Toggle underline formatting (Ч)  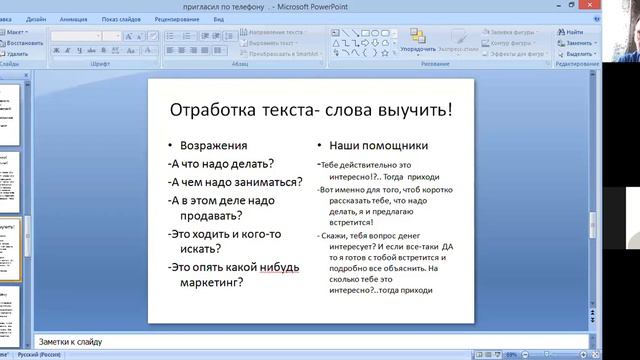pyautogui.click(x=80, y=51)
